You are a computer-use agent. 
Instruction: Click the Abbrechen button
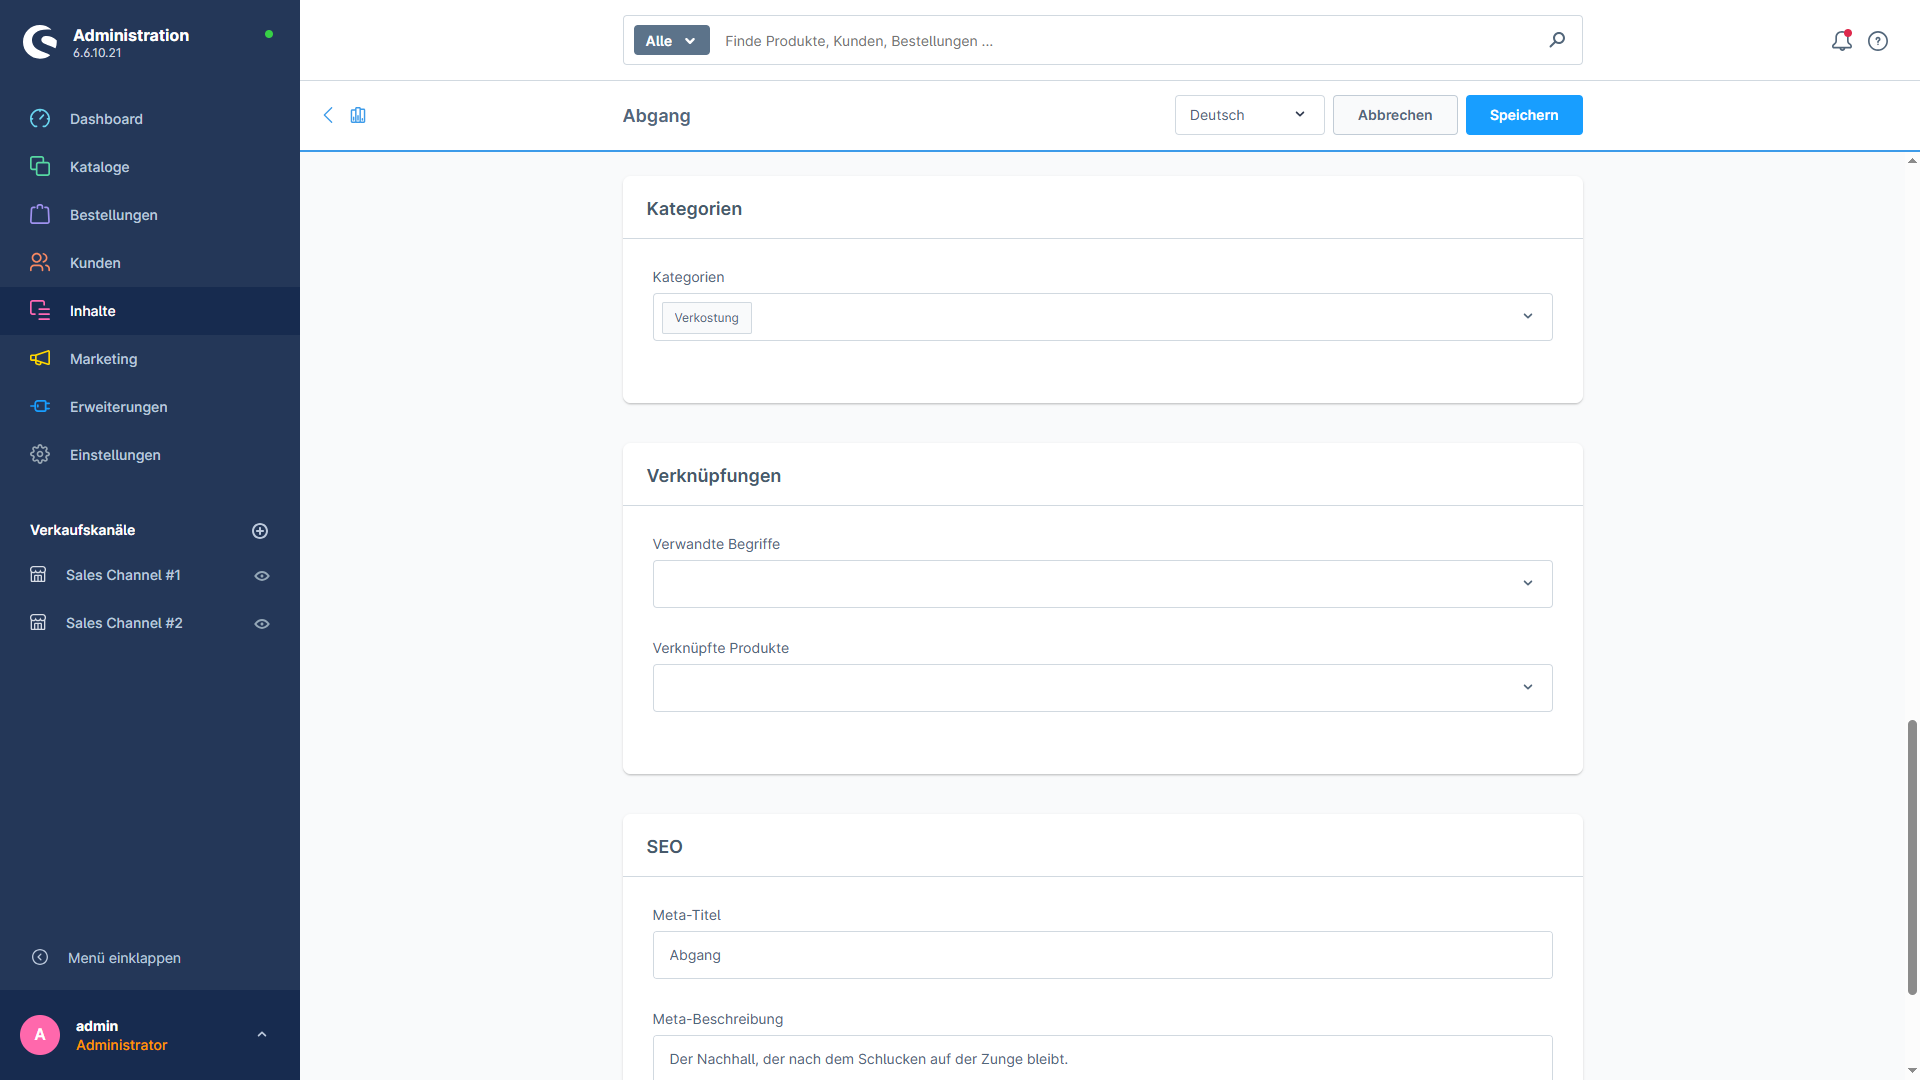pyautogui.click(x=1395, y=115)
